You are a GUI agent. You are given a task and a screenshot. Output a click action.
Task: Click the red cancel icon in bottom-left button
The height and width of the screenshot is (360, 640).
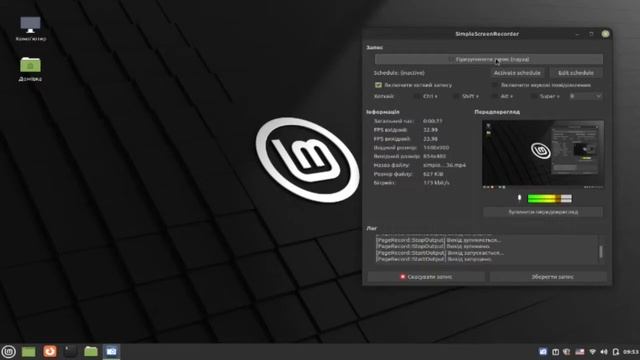[x=402, y=277]
